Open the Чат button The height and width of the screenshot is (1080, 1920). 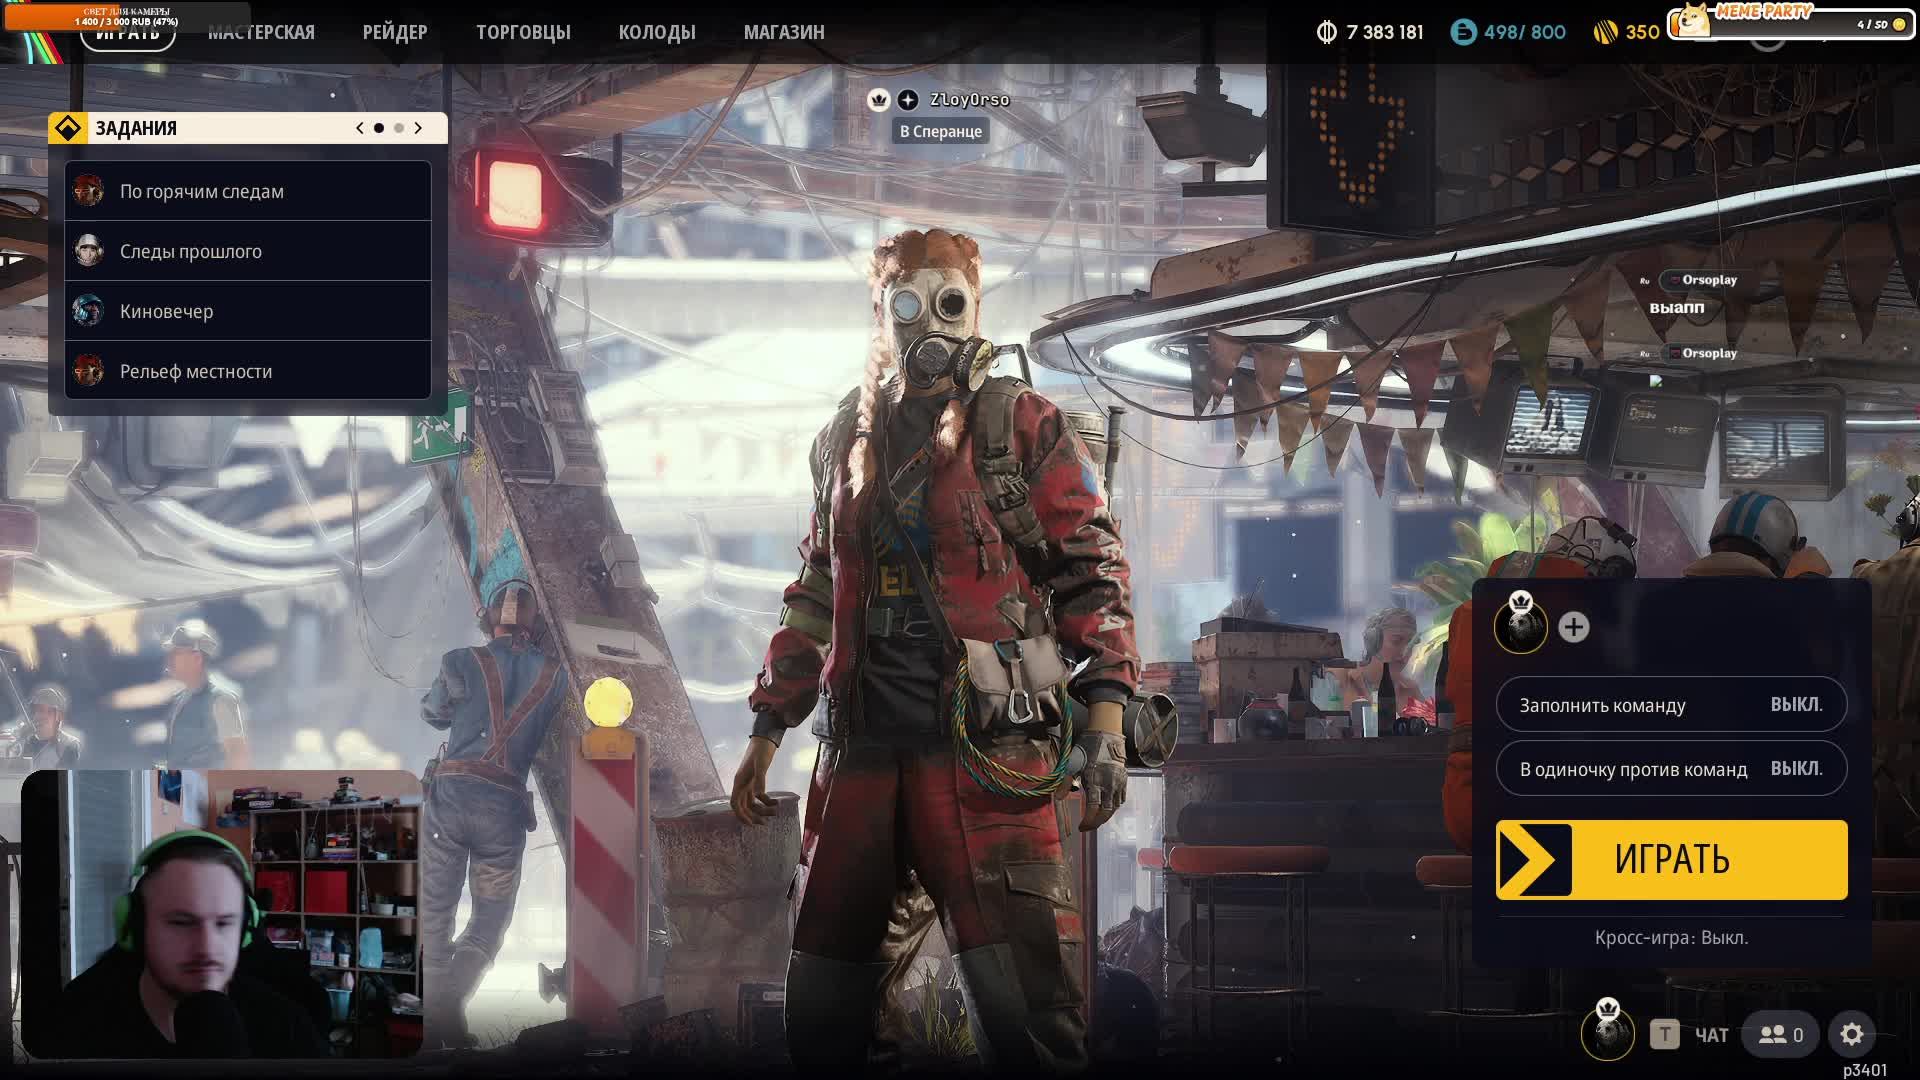point(1710,1035)
